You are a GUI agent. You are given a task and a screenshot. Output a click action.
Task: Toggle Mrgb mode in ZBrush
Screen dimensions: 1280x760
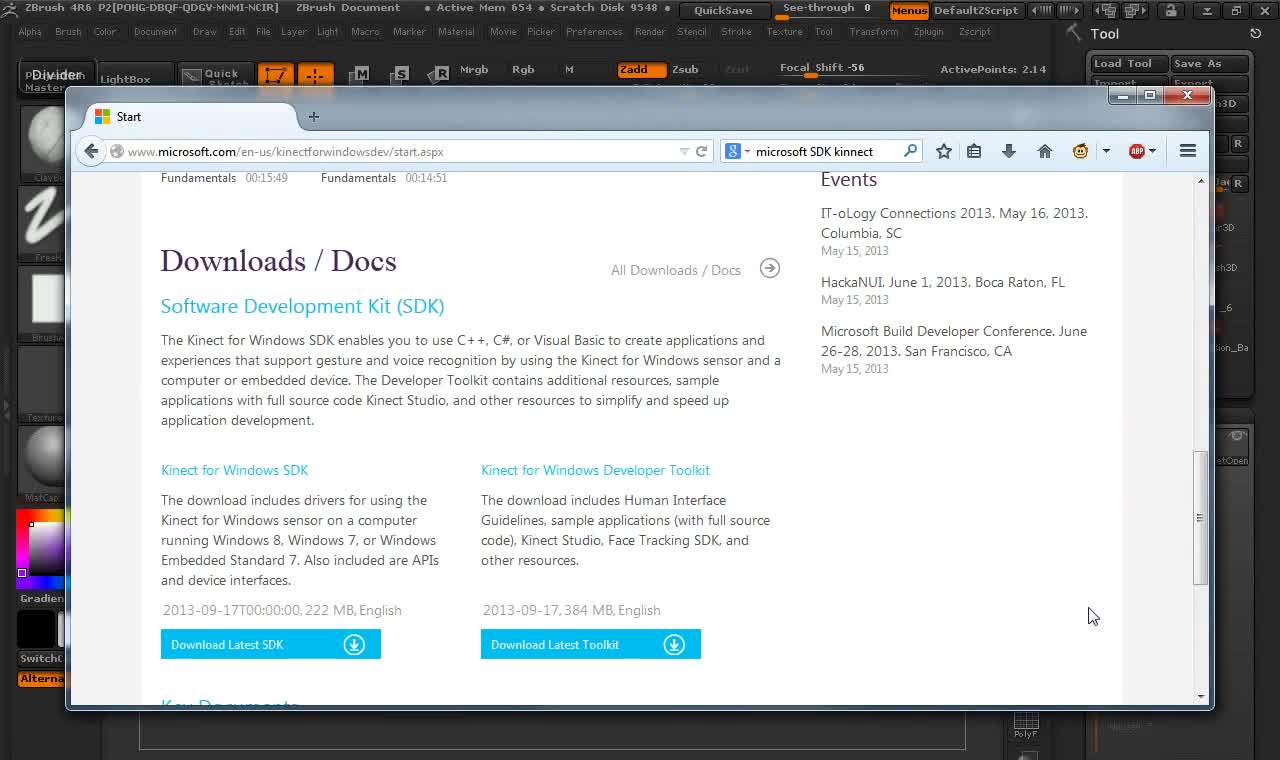(474, 70)
